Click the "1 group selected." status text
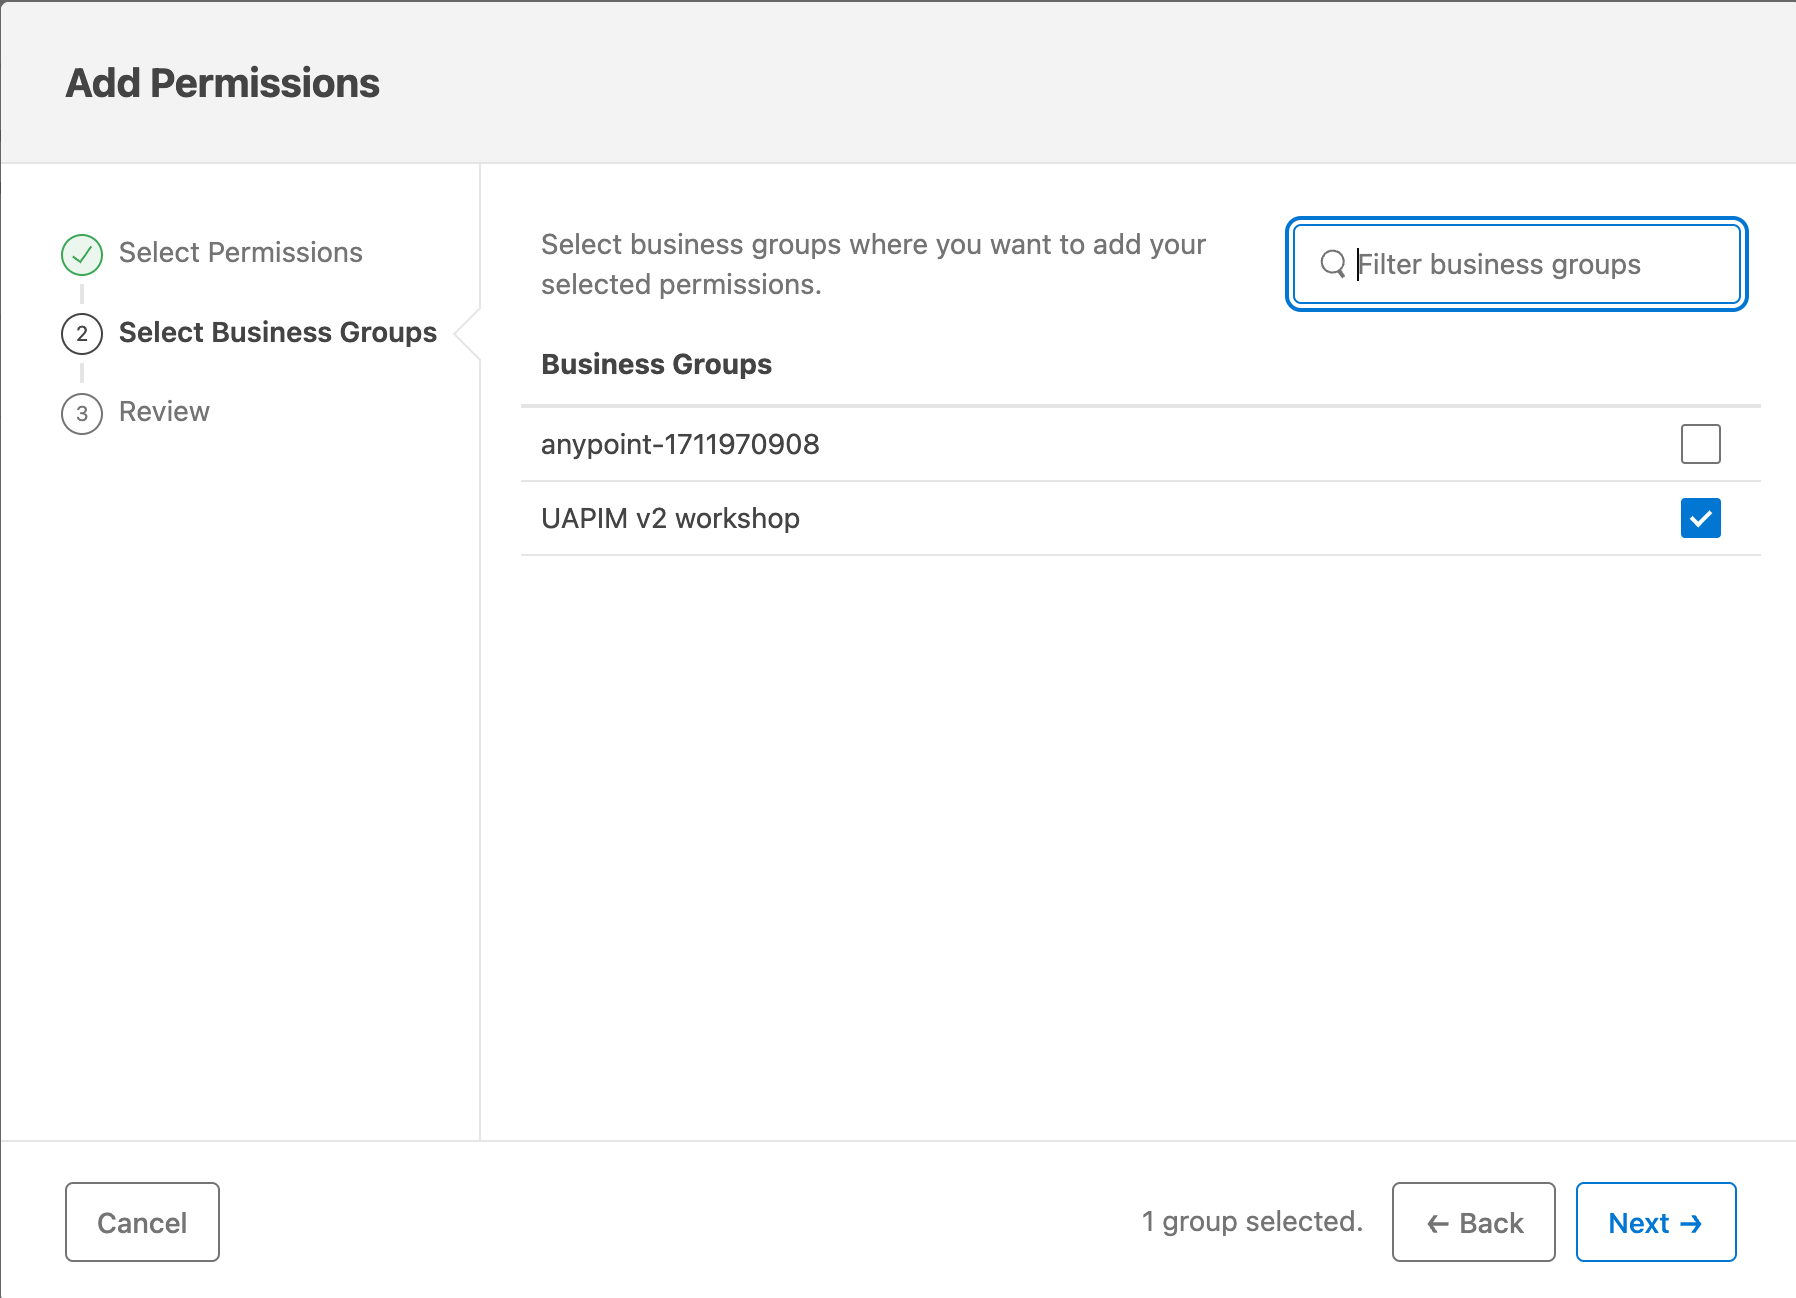 [x=1252, y=1222]
